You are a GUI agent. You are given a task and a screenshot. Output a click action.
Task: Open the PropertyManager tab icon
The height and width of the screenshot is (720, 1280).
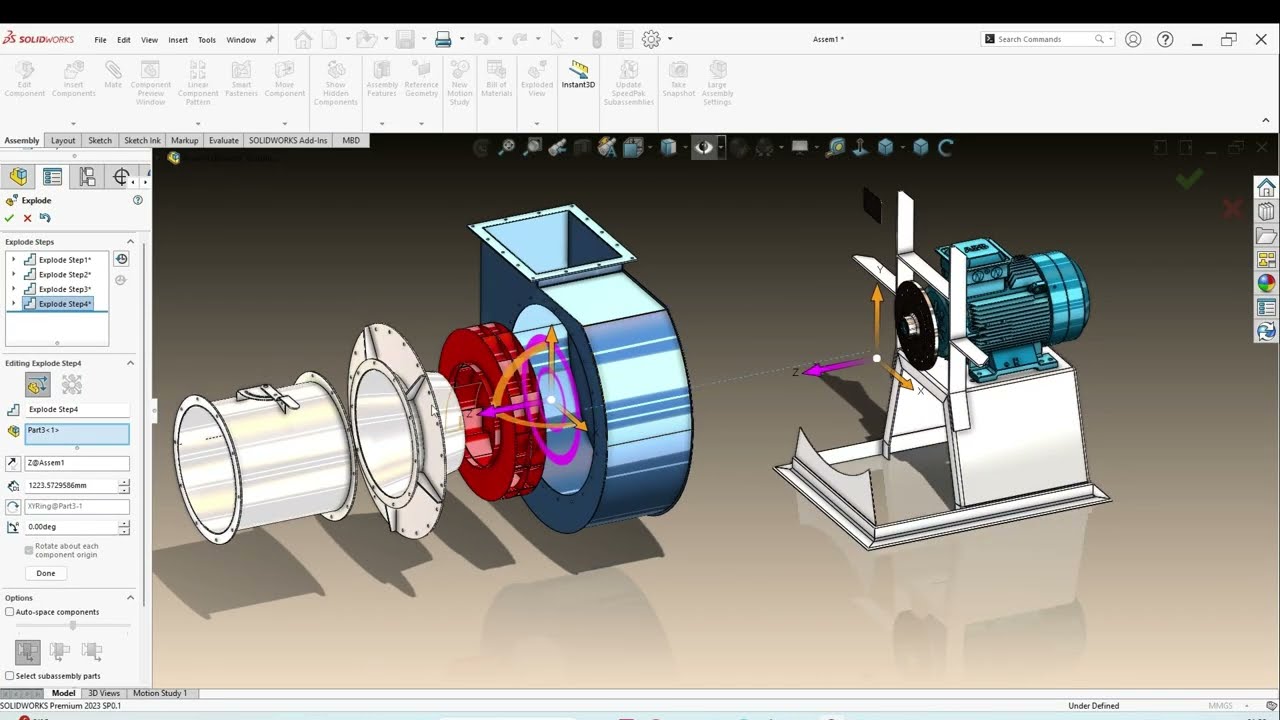coord(53,177)
